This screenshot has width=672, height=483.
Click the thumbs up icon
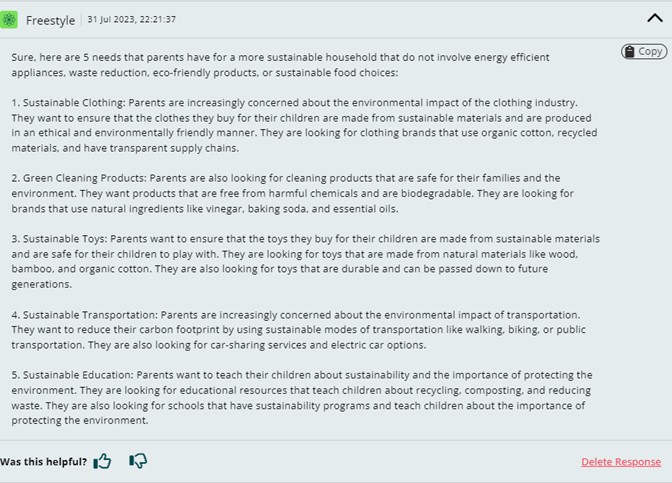pos(102,461)
